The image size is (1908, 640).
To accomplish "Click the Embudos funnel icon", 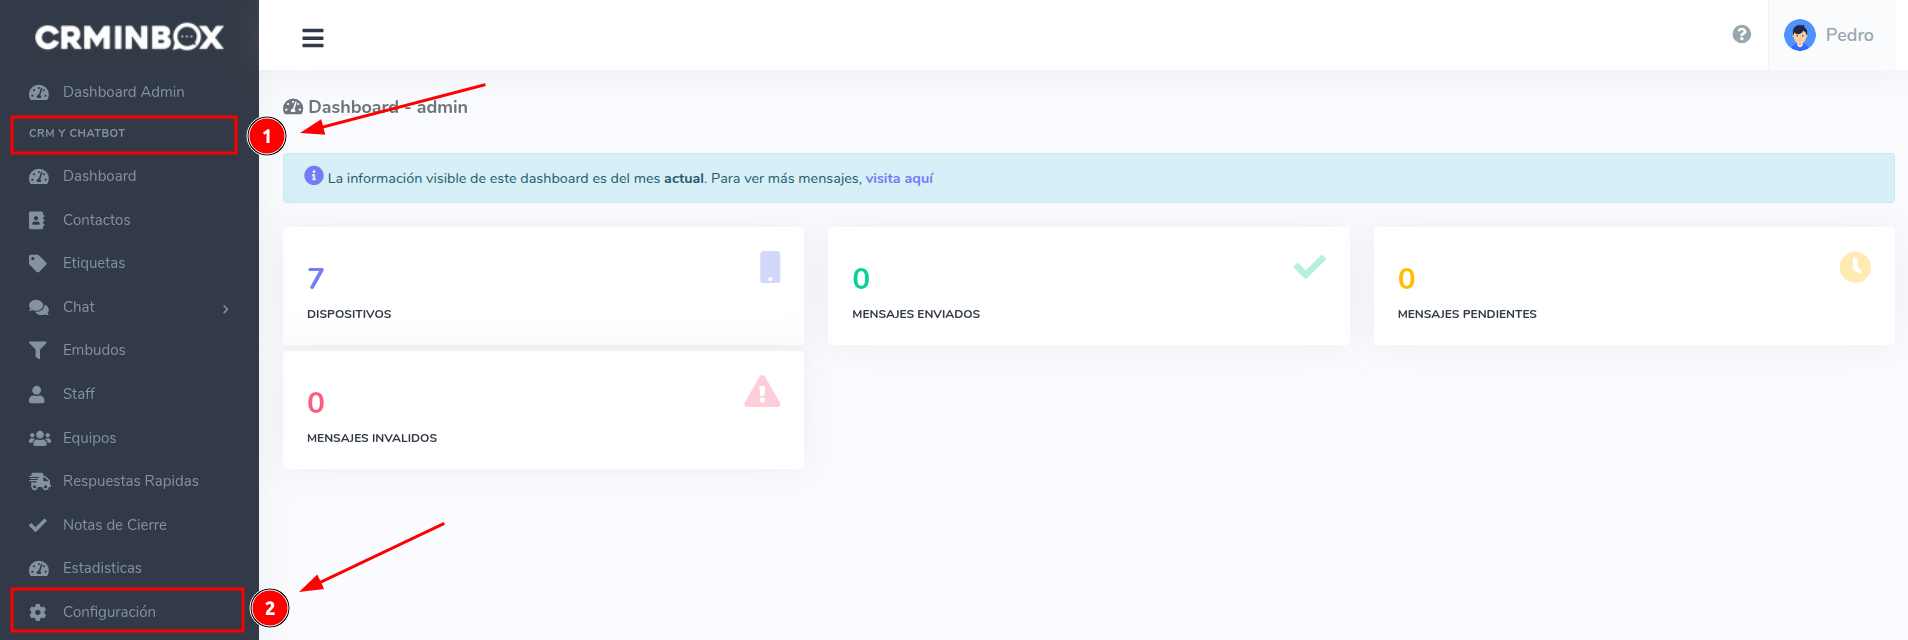I will (38, 350).
